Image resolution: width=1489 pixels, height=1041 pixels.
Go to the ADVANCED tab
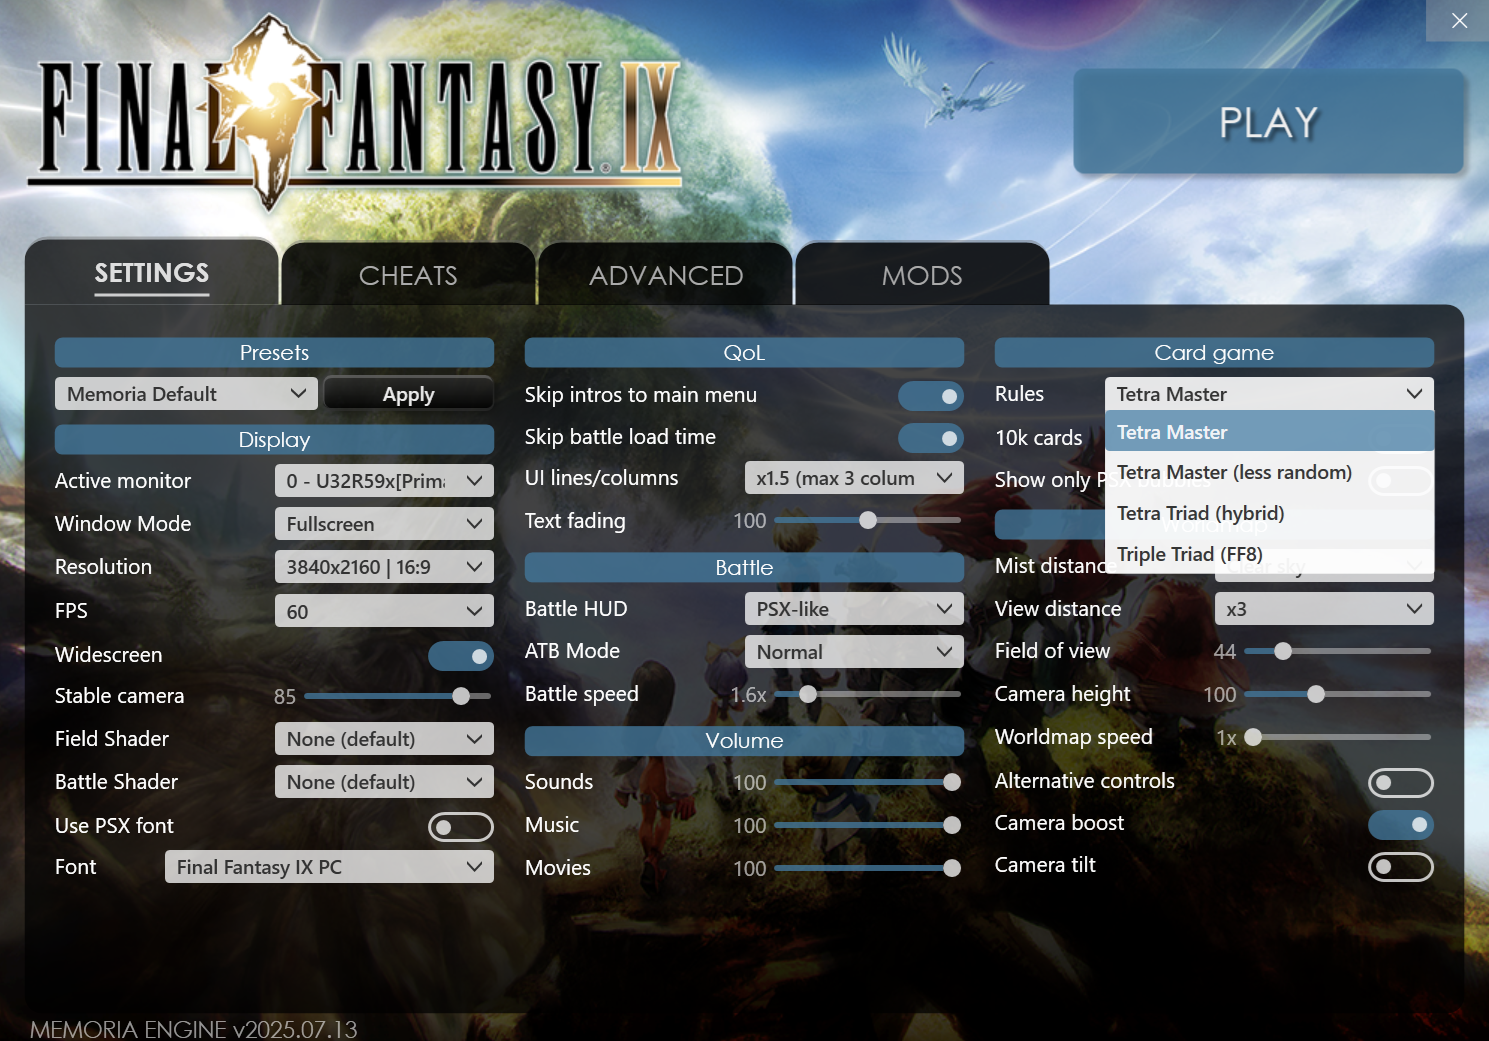pyautogui.click(x=666, y=275)
